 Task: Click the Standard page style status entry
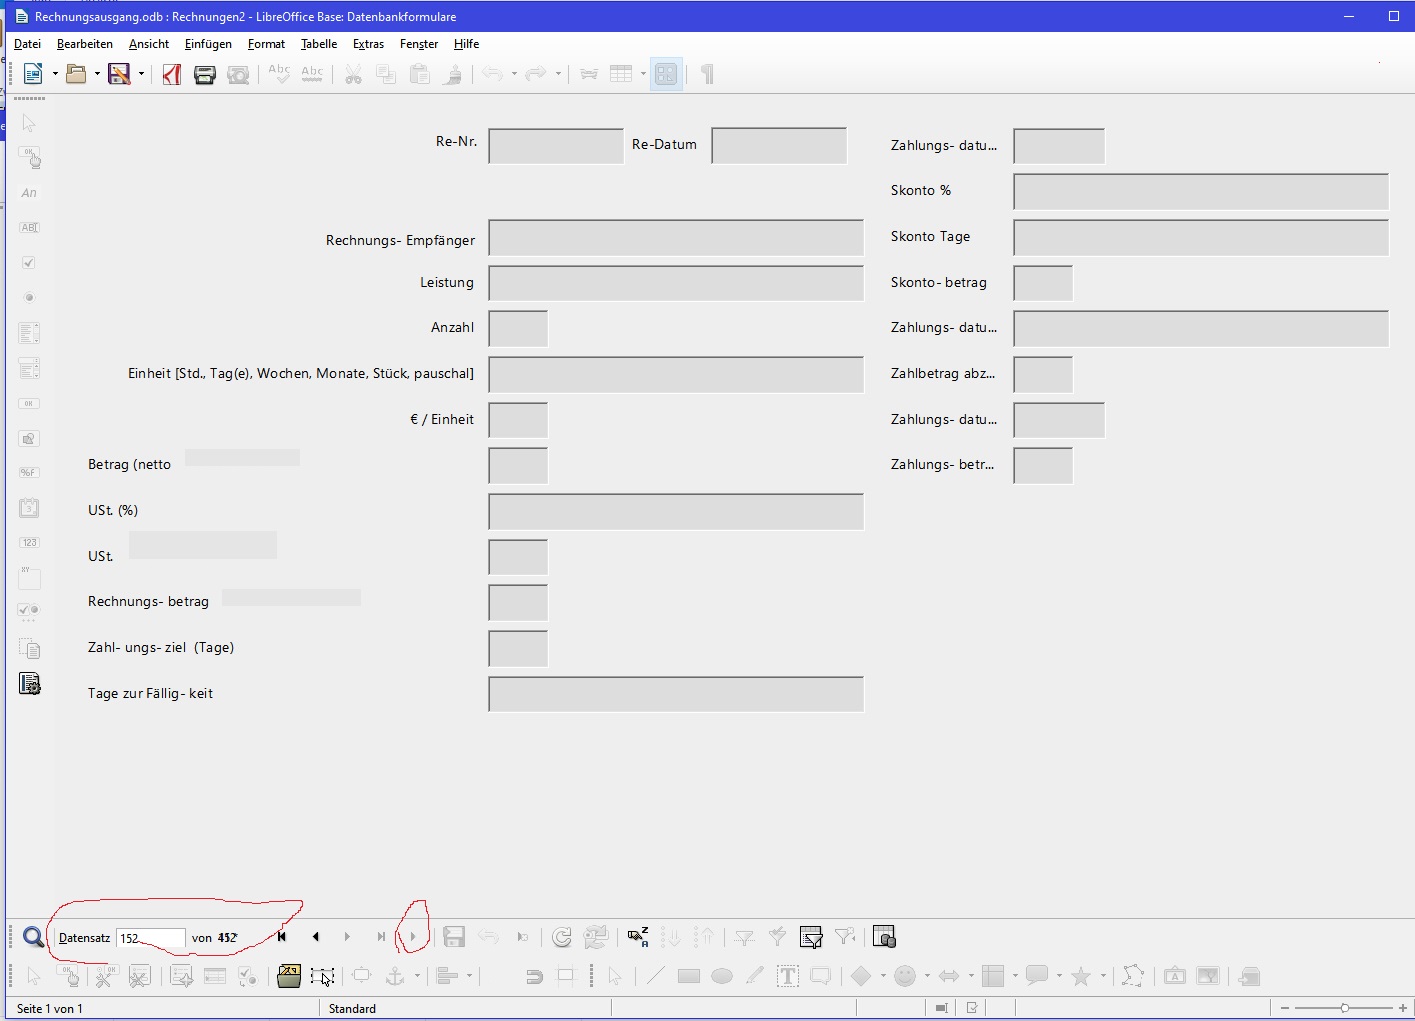tap(353, 1008)
